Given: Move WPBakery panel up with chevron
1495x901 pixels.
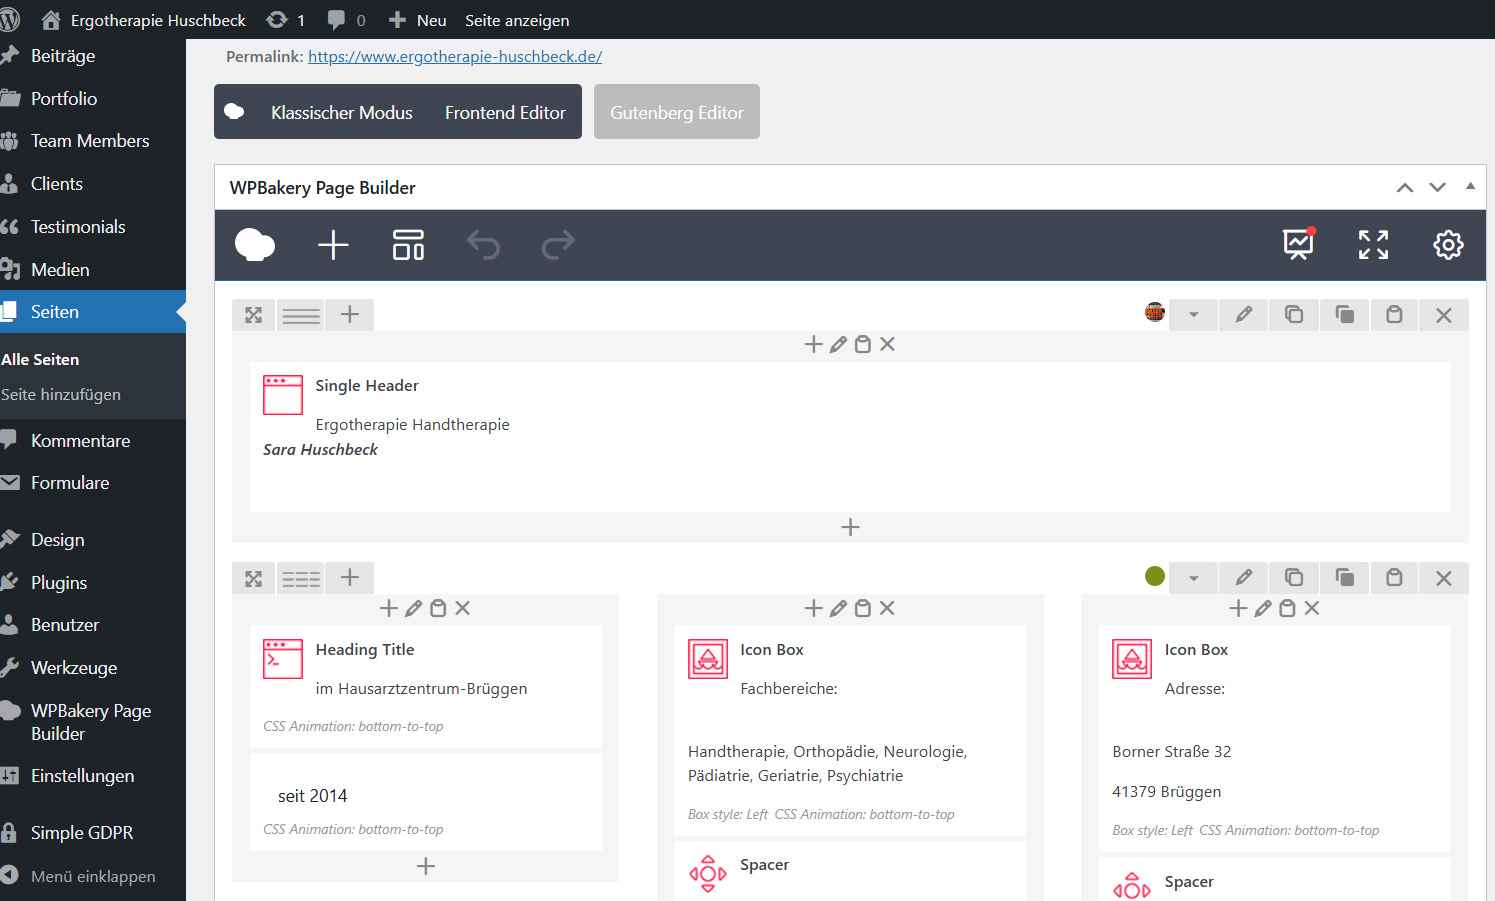Looking at the screenshot, I should (1405, 187).
